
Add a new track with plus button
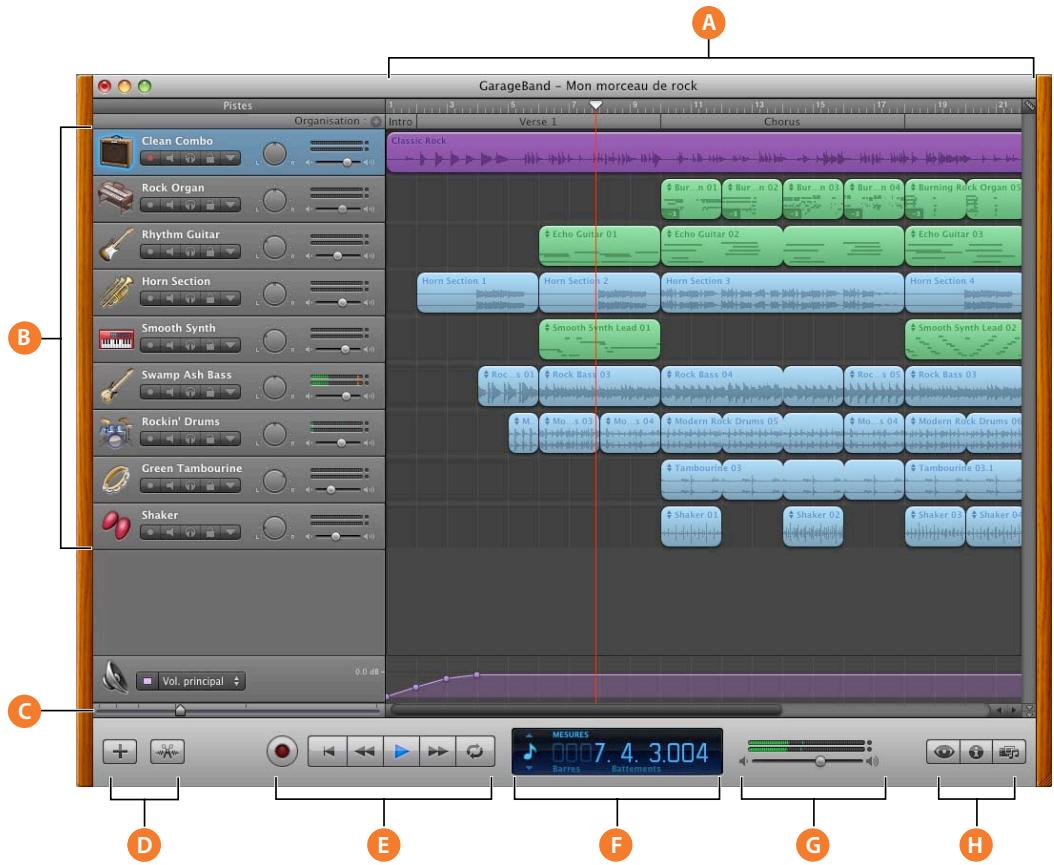point(120,751)
